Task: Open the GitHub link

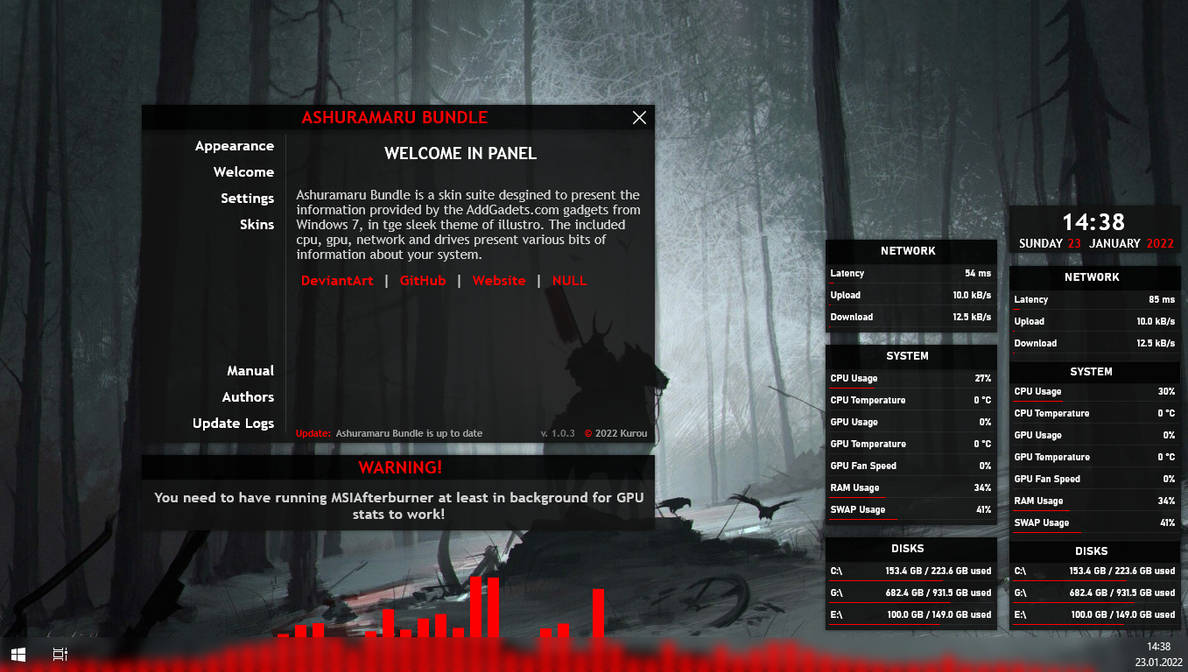Action: tap(422, 281)
